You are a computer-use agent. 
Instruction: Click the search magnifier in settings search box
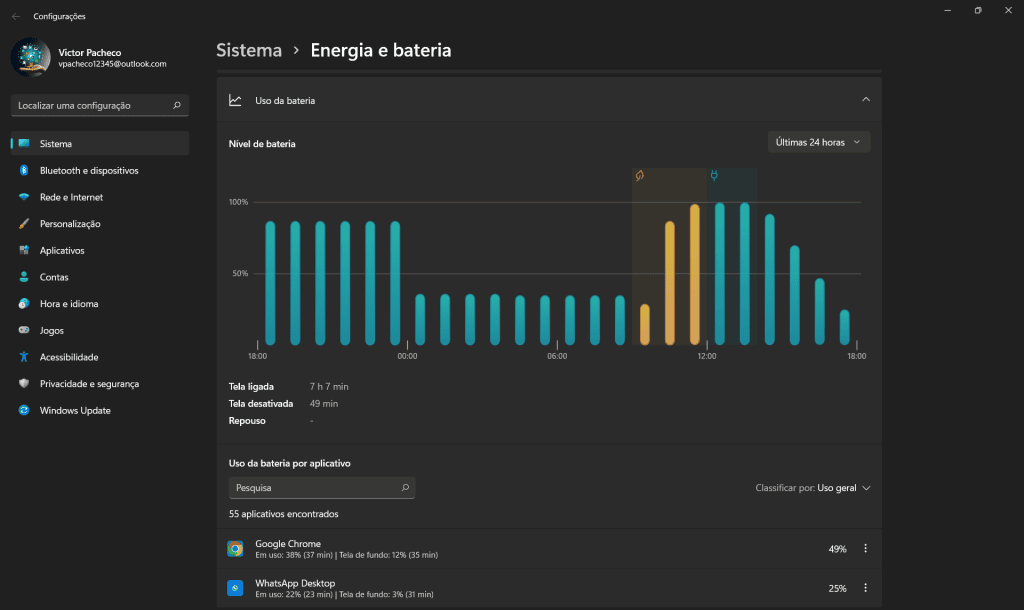pyautogui.click(x=177, y=105)
